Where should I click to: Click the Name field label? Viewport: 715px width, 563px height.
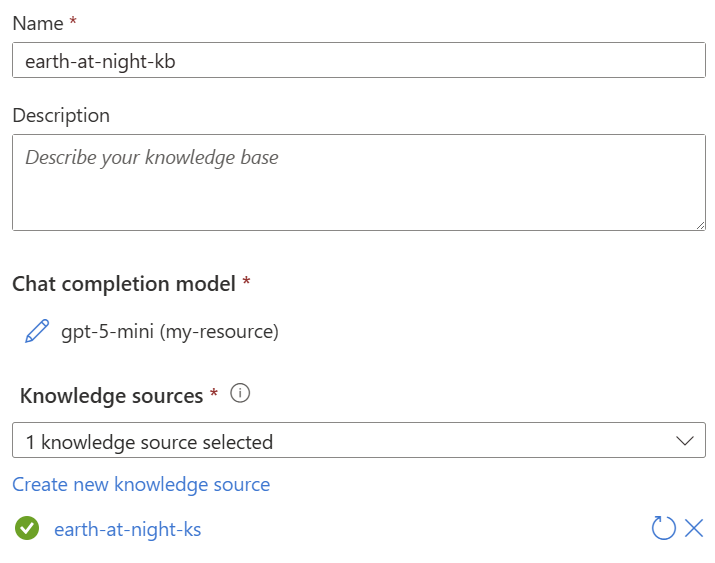pos(38,23)
